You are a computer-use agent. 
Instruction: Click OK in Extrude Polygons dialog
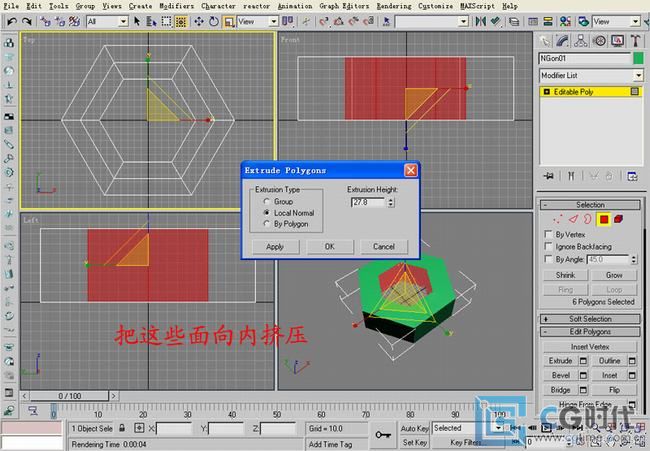(x=330, y=247)
